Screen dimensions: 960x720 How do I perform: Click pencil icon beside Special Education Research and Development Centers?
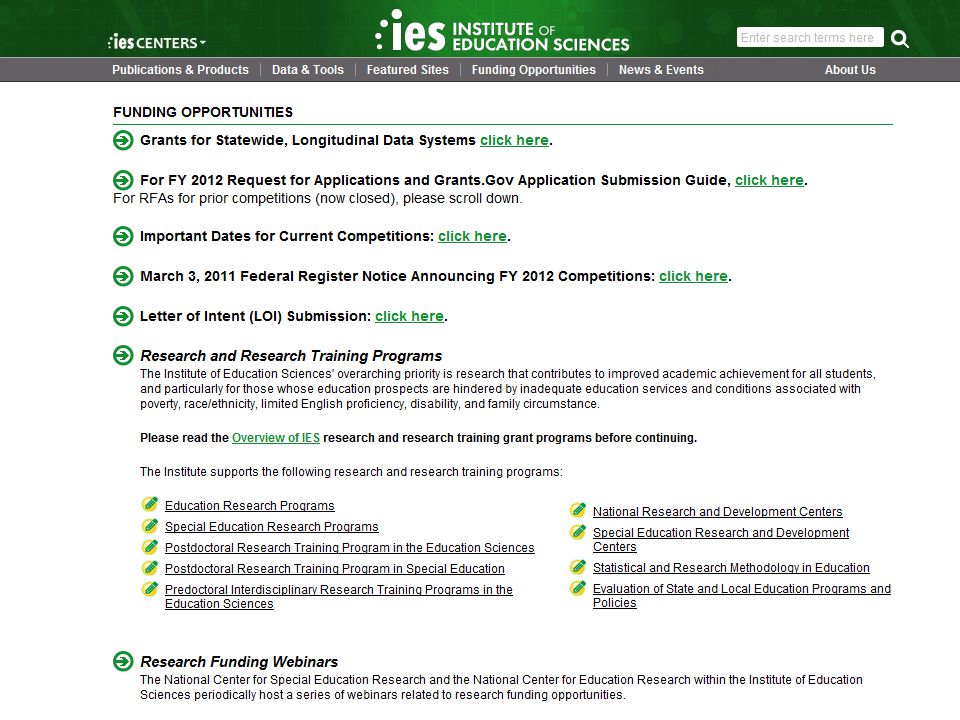pos(578,531)
